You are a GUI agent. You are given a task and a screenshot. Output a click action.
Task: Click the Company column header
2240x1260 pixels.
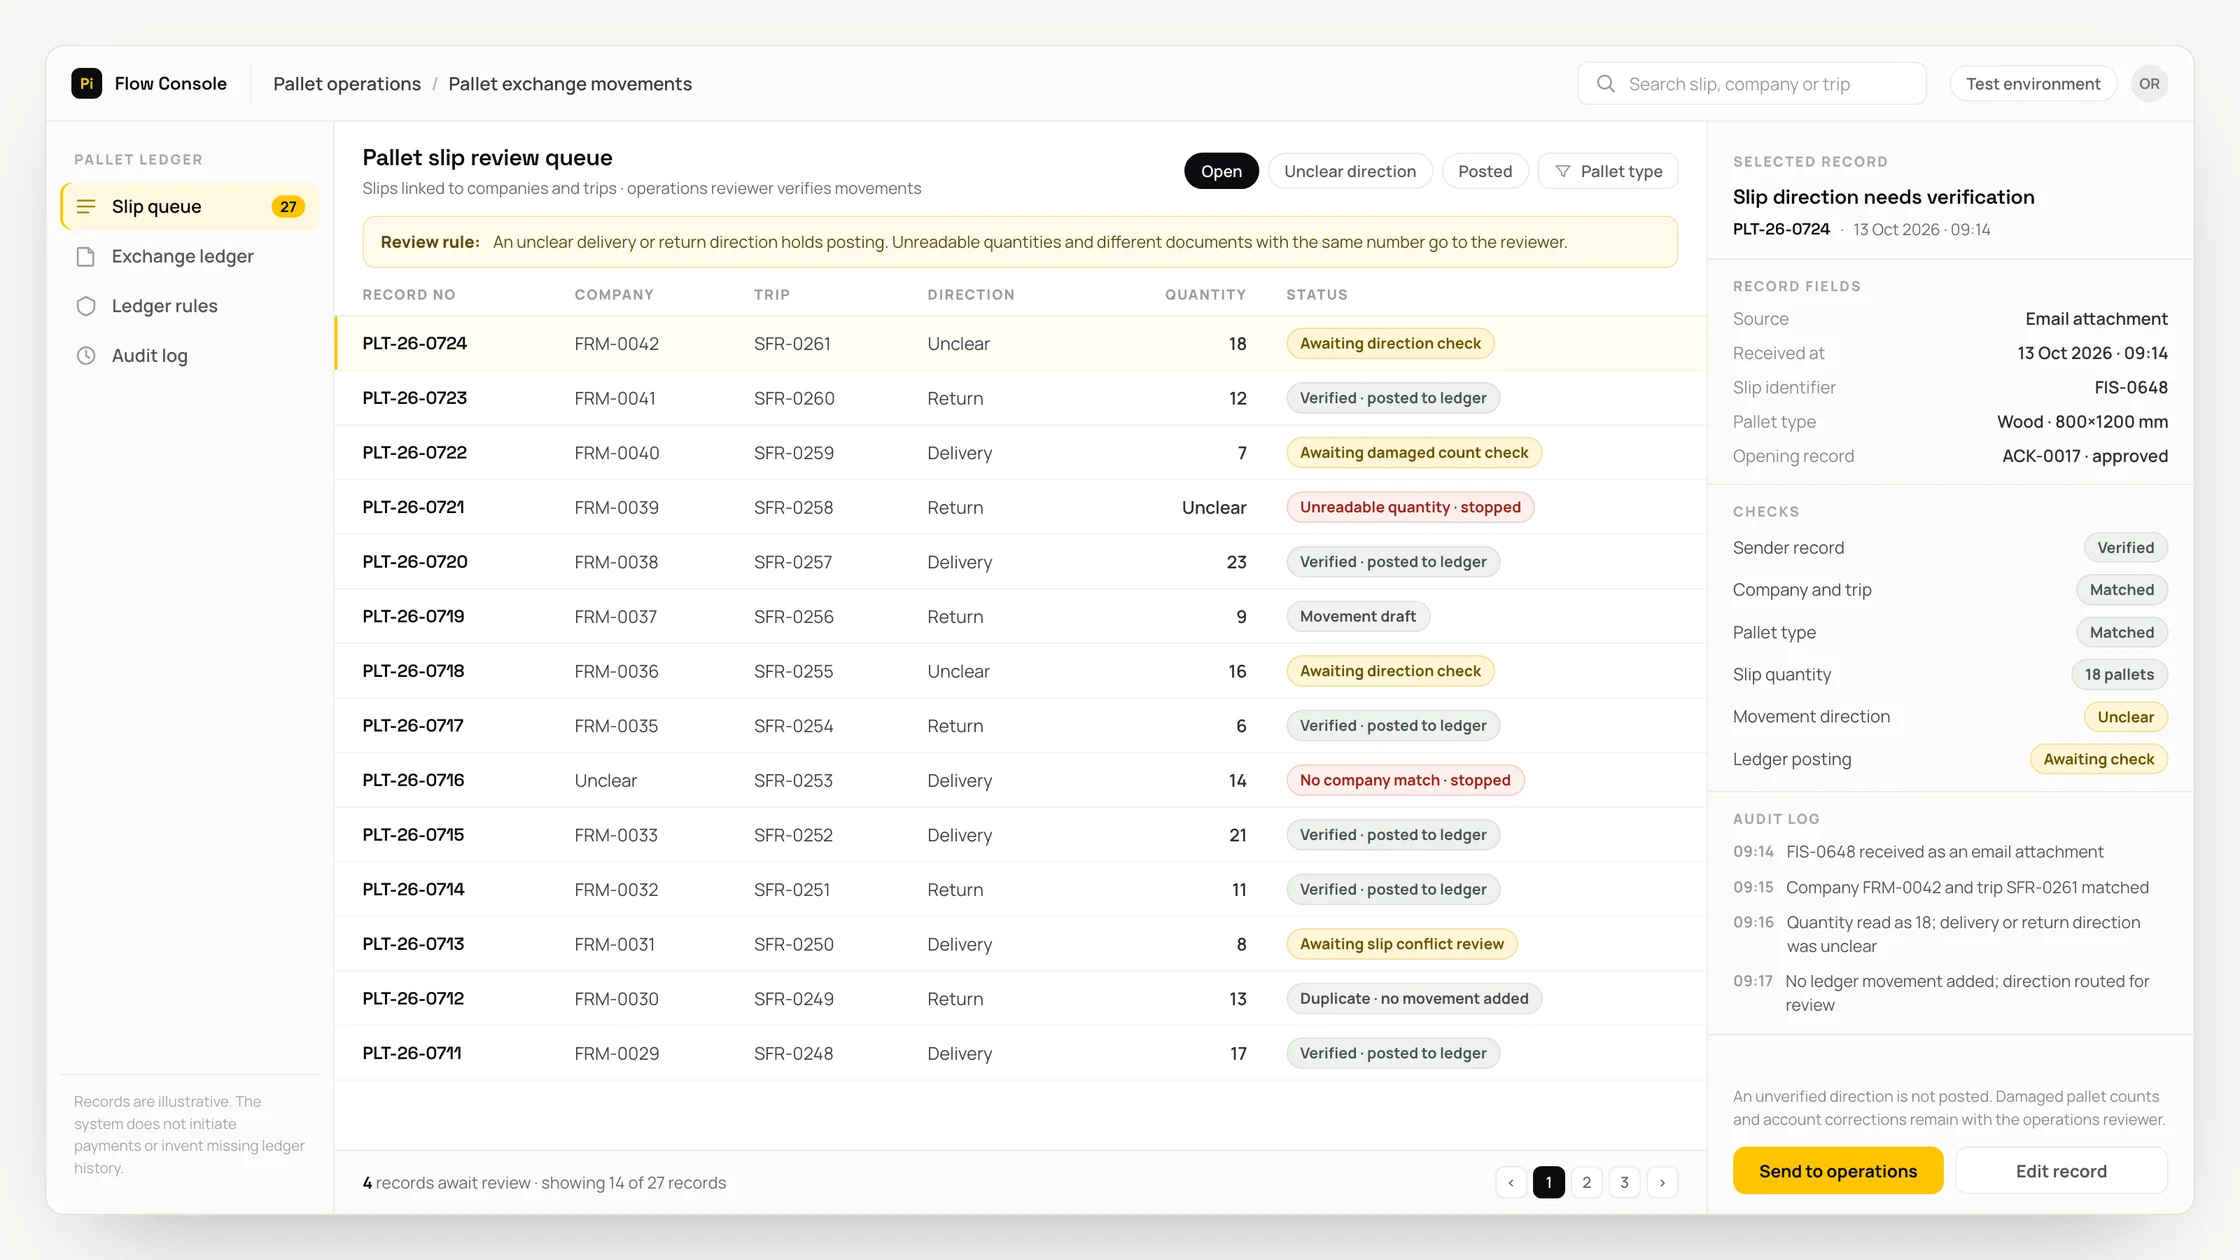pos(614,295)
